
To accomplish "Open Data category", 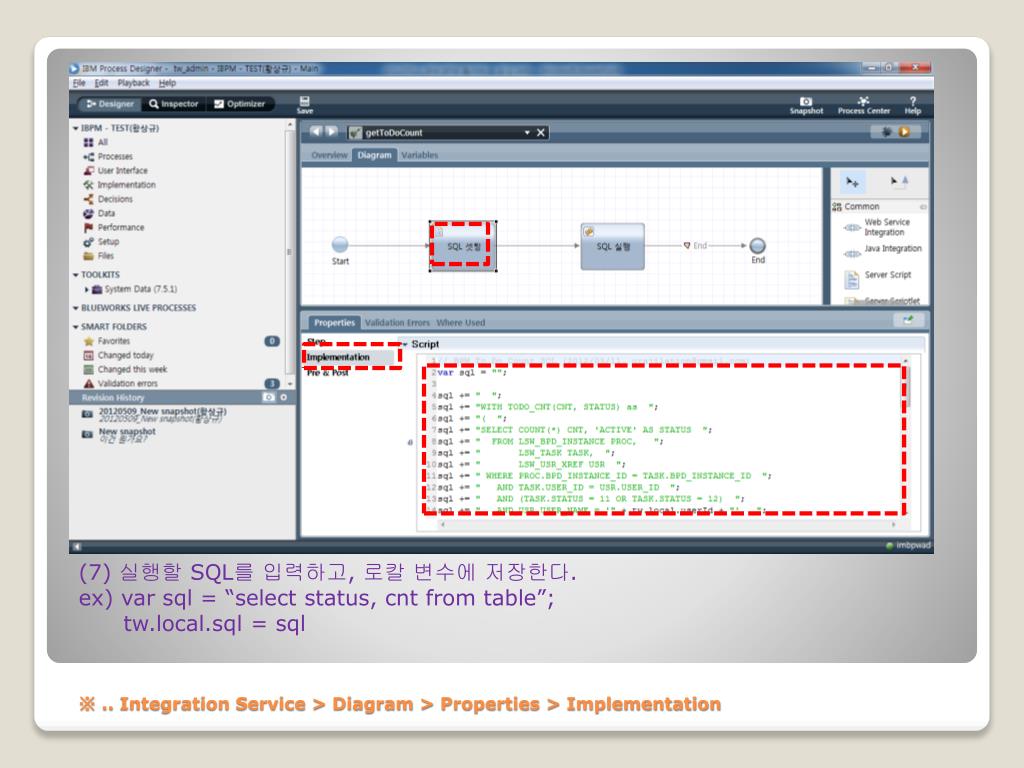I will click(x=99, y=214).
